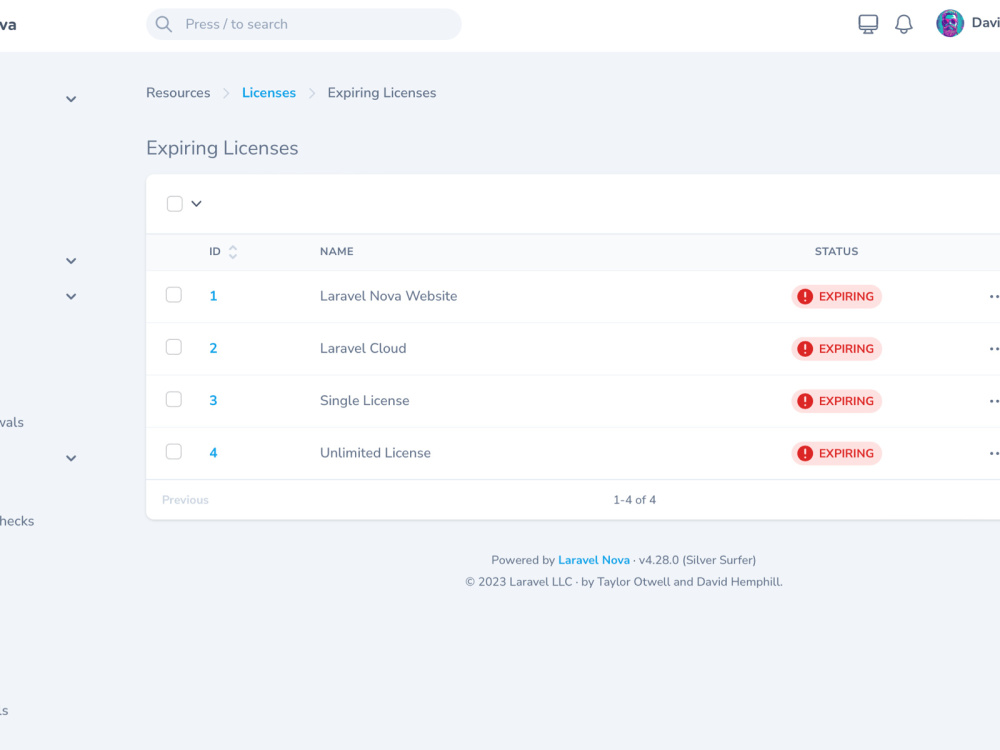Image resolution: width=1000 pixels, height=750 pixels.
Task: Open the Licenses breadcrumb link
Action: tap(268, 92)
